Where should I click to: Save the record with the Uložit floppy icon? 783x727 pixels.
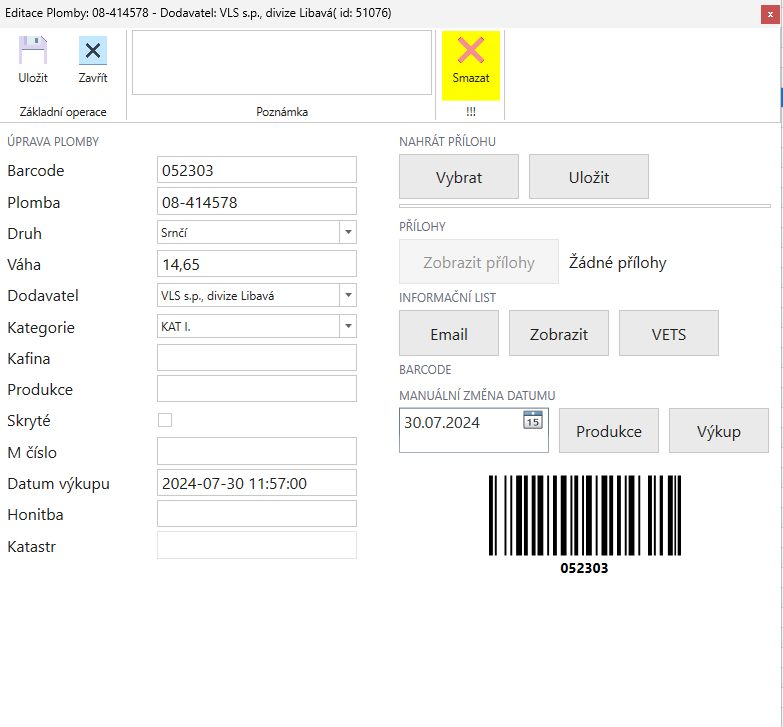click(33, 59)
